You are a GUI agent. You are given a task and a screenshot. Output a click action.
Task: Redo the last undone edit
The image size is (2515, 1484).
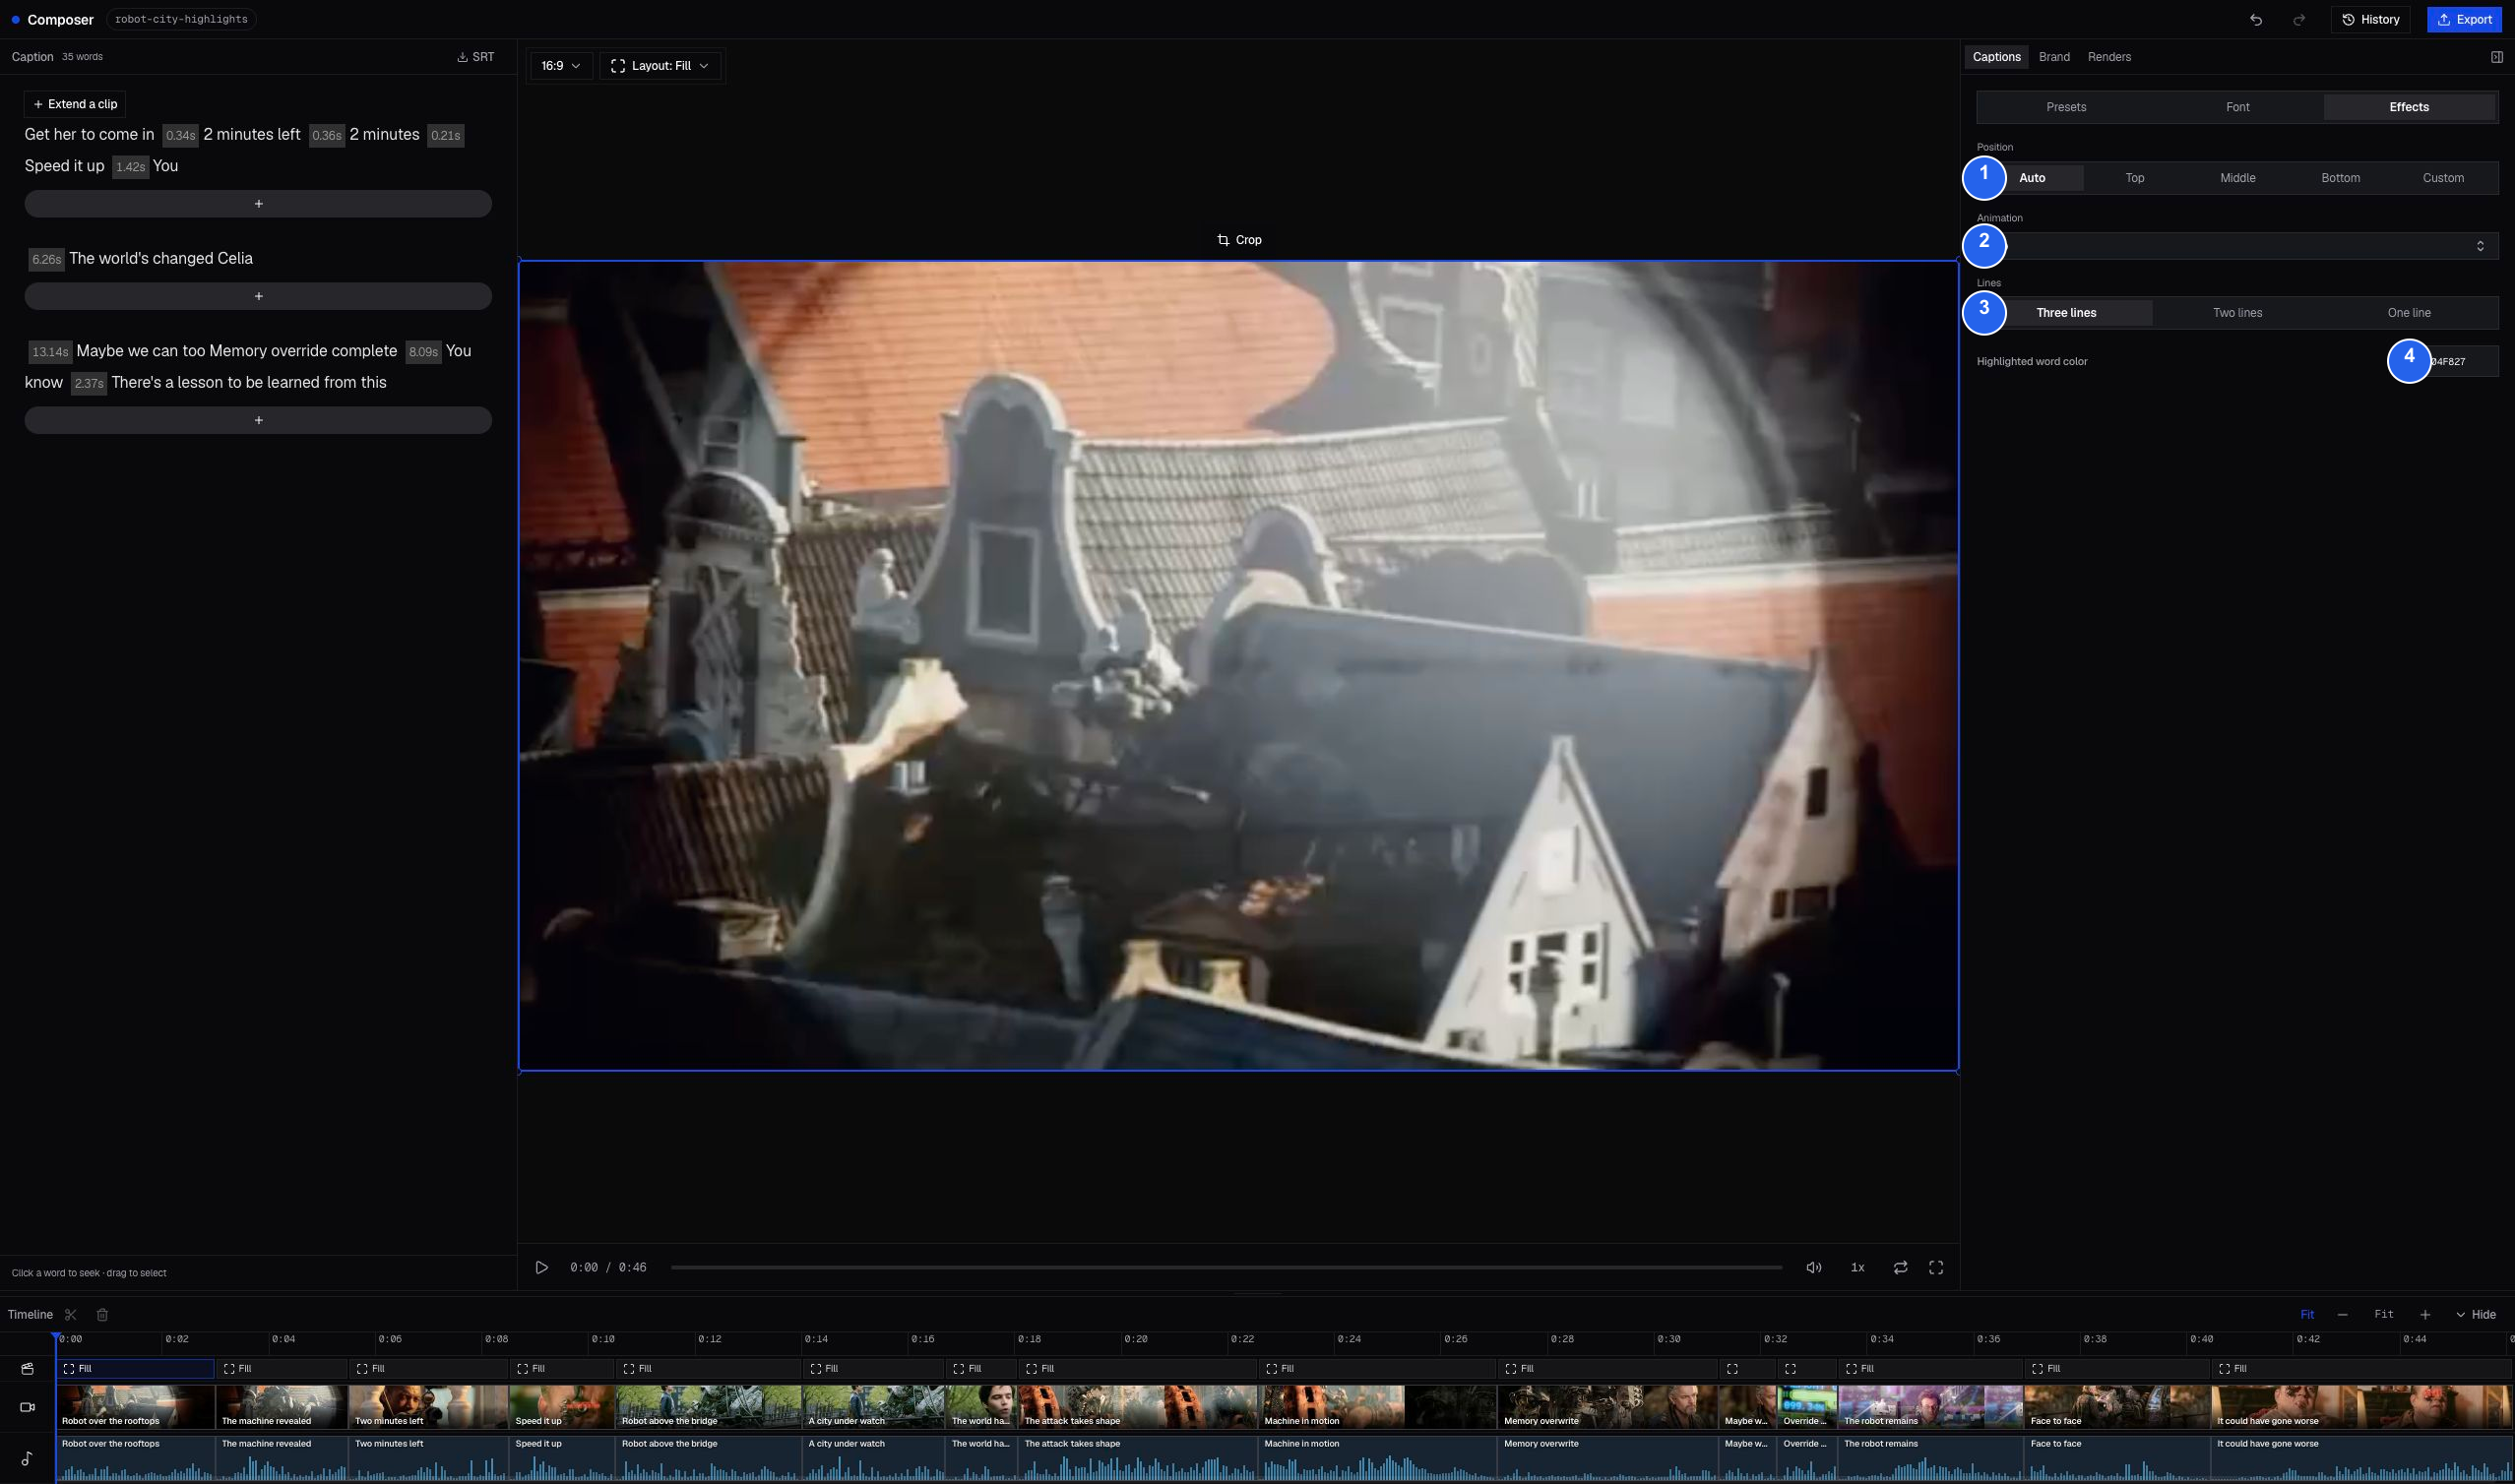point(2299,20)
